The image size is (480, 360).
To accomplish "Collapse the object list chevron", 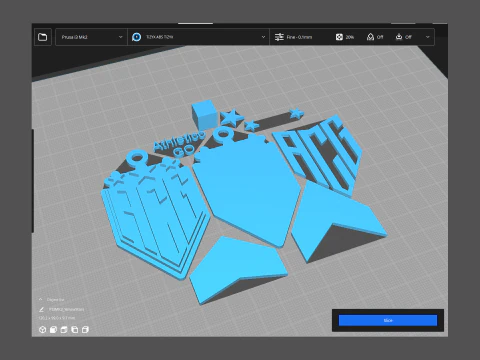I will pyautogui.click(x=41, y=300).
